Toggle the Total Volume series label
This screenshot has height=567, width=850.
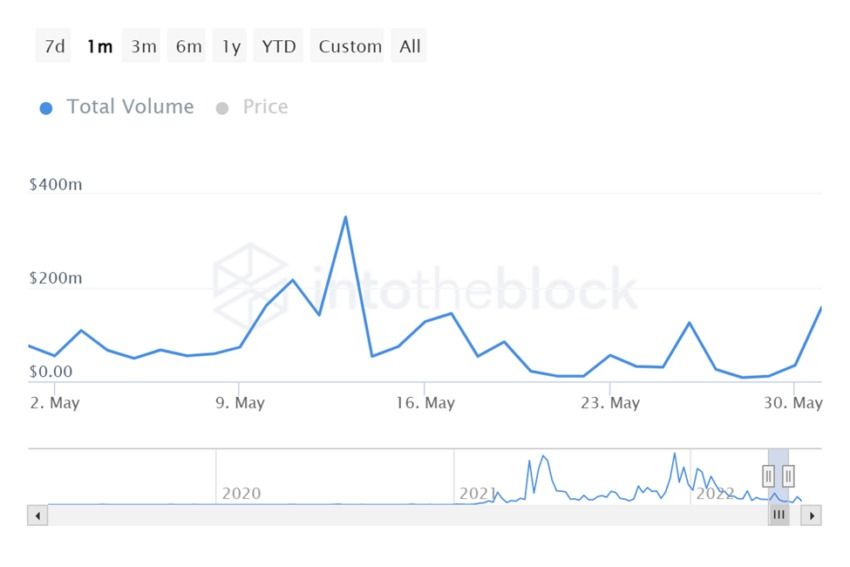[x=130, y=107]
